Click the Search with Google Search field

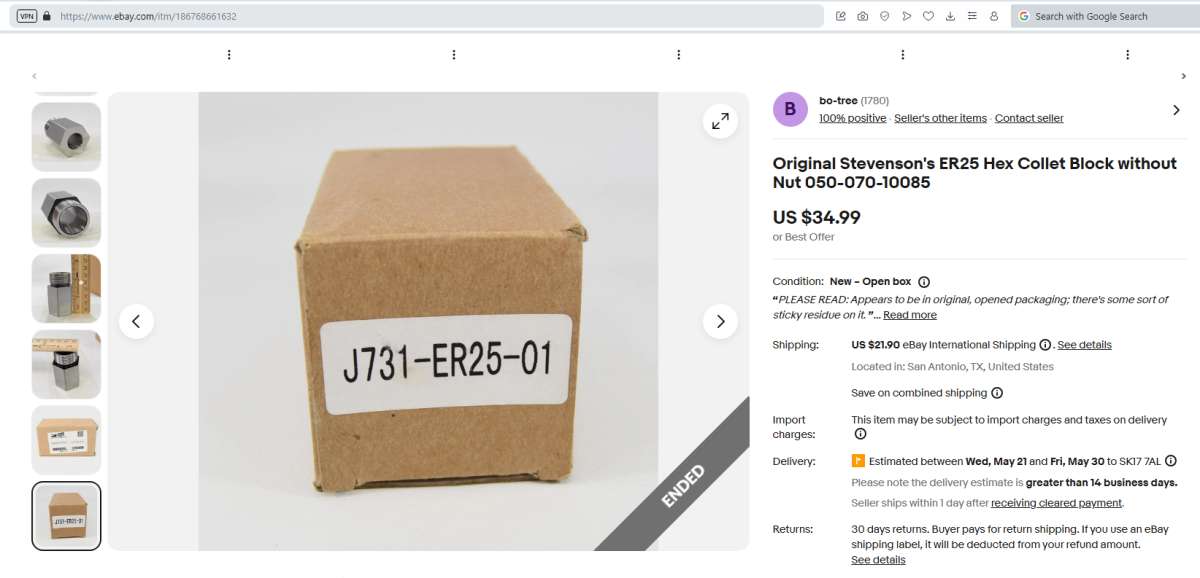[1104, 16]
